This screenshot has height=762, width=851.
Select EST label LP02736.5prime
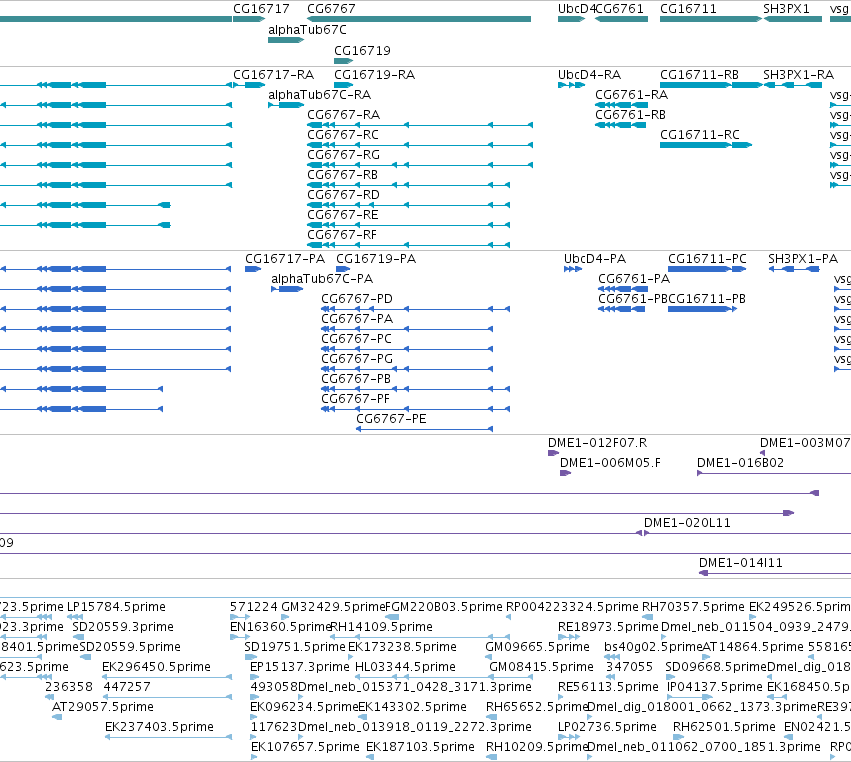(607, 727)
